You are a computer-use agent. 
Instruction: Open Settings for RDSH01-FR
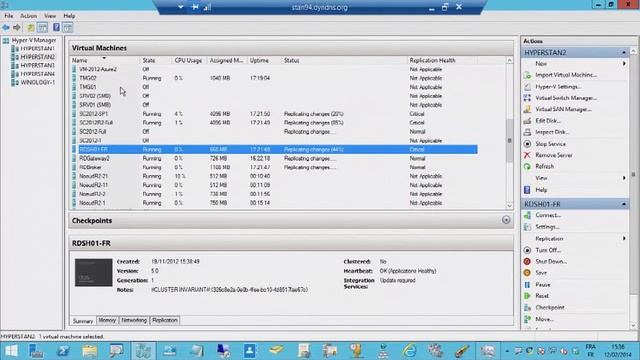pyautogui.click(x=547, y=227)
